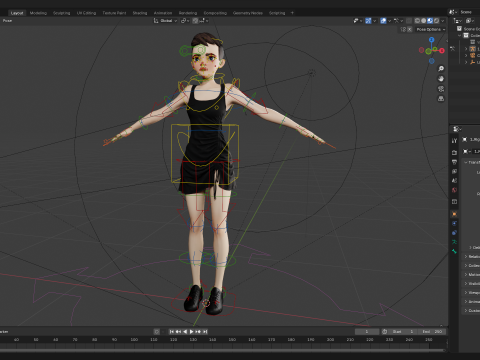This screenshot has width=480, height=360.
Task: Open the scene browse icon in top bar
Action: point(453,12)
